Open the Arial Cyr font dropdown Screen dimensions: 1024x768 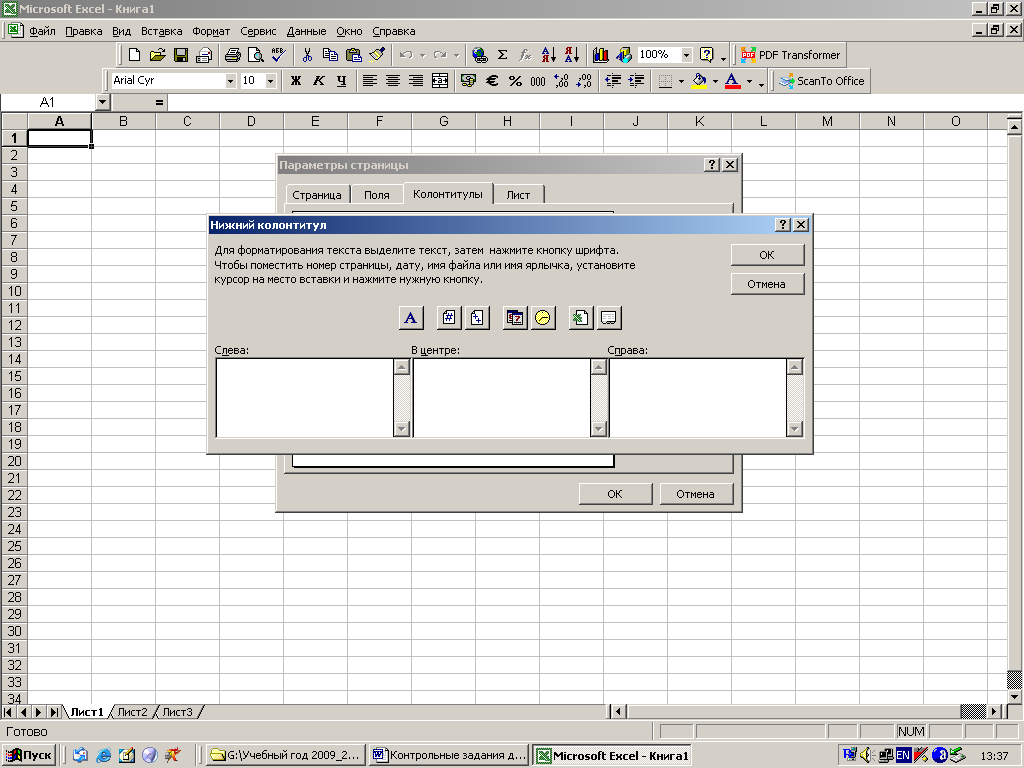tap(230, 81)
